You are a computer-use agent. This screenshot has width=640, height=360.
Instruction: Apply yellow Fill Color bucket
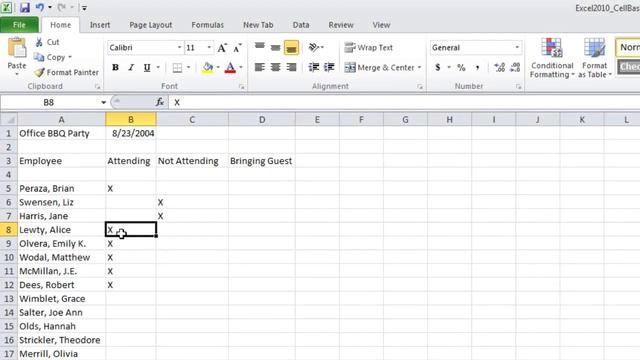(x=208, y=67)
